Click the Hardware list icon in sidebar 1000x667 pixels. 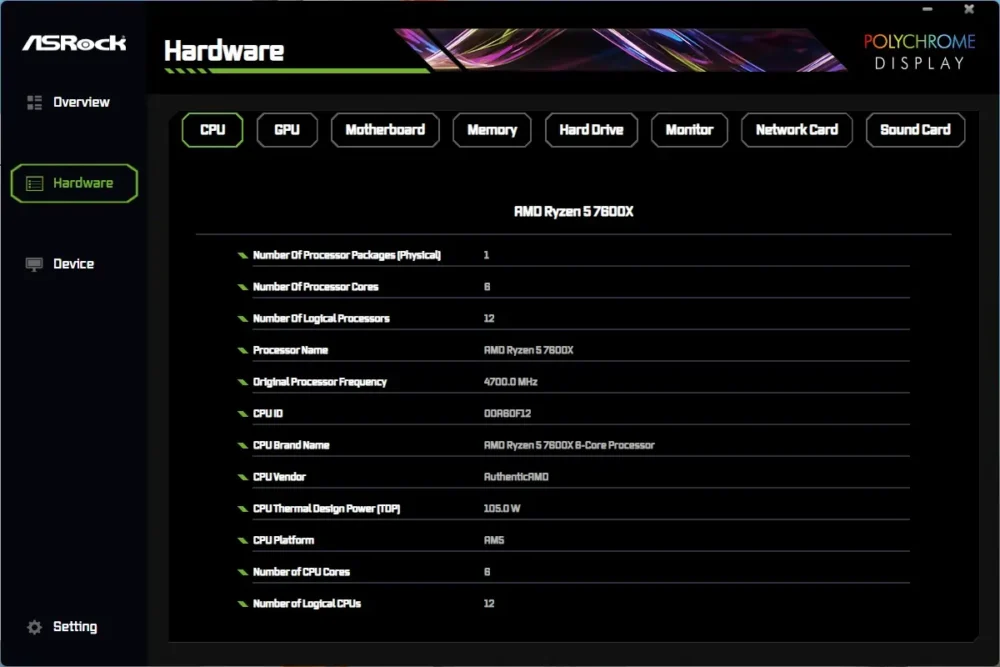click(34, 184)
